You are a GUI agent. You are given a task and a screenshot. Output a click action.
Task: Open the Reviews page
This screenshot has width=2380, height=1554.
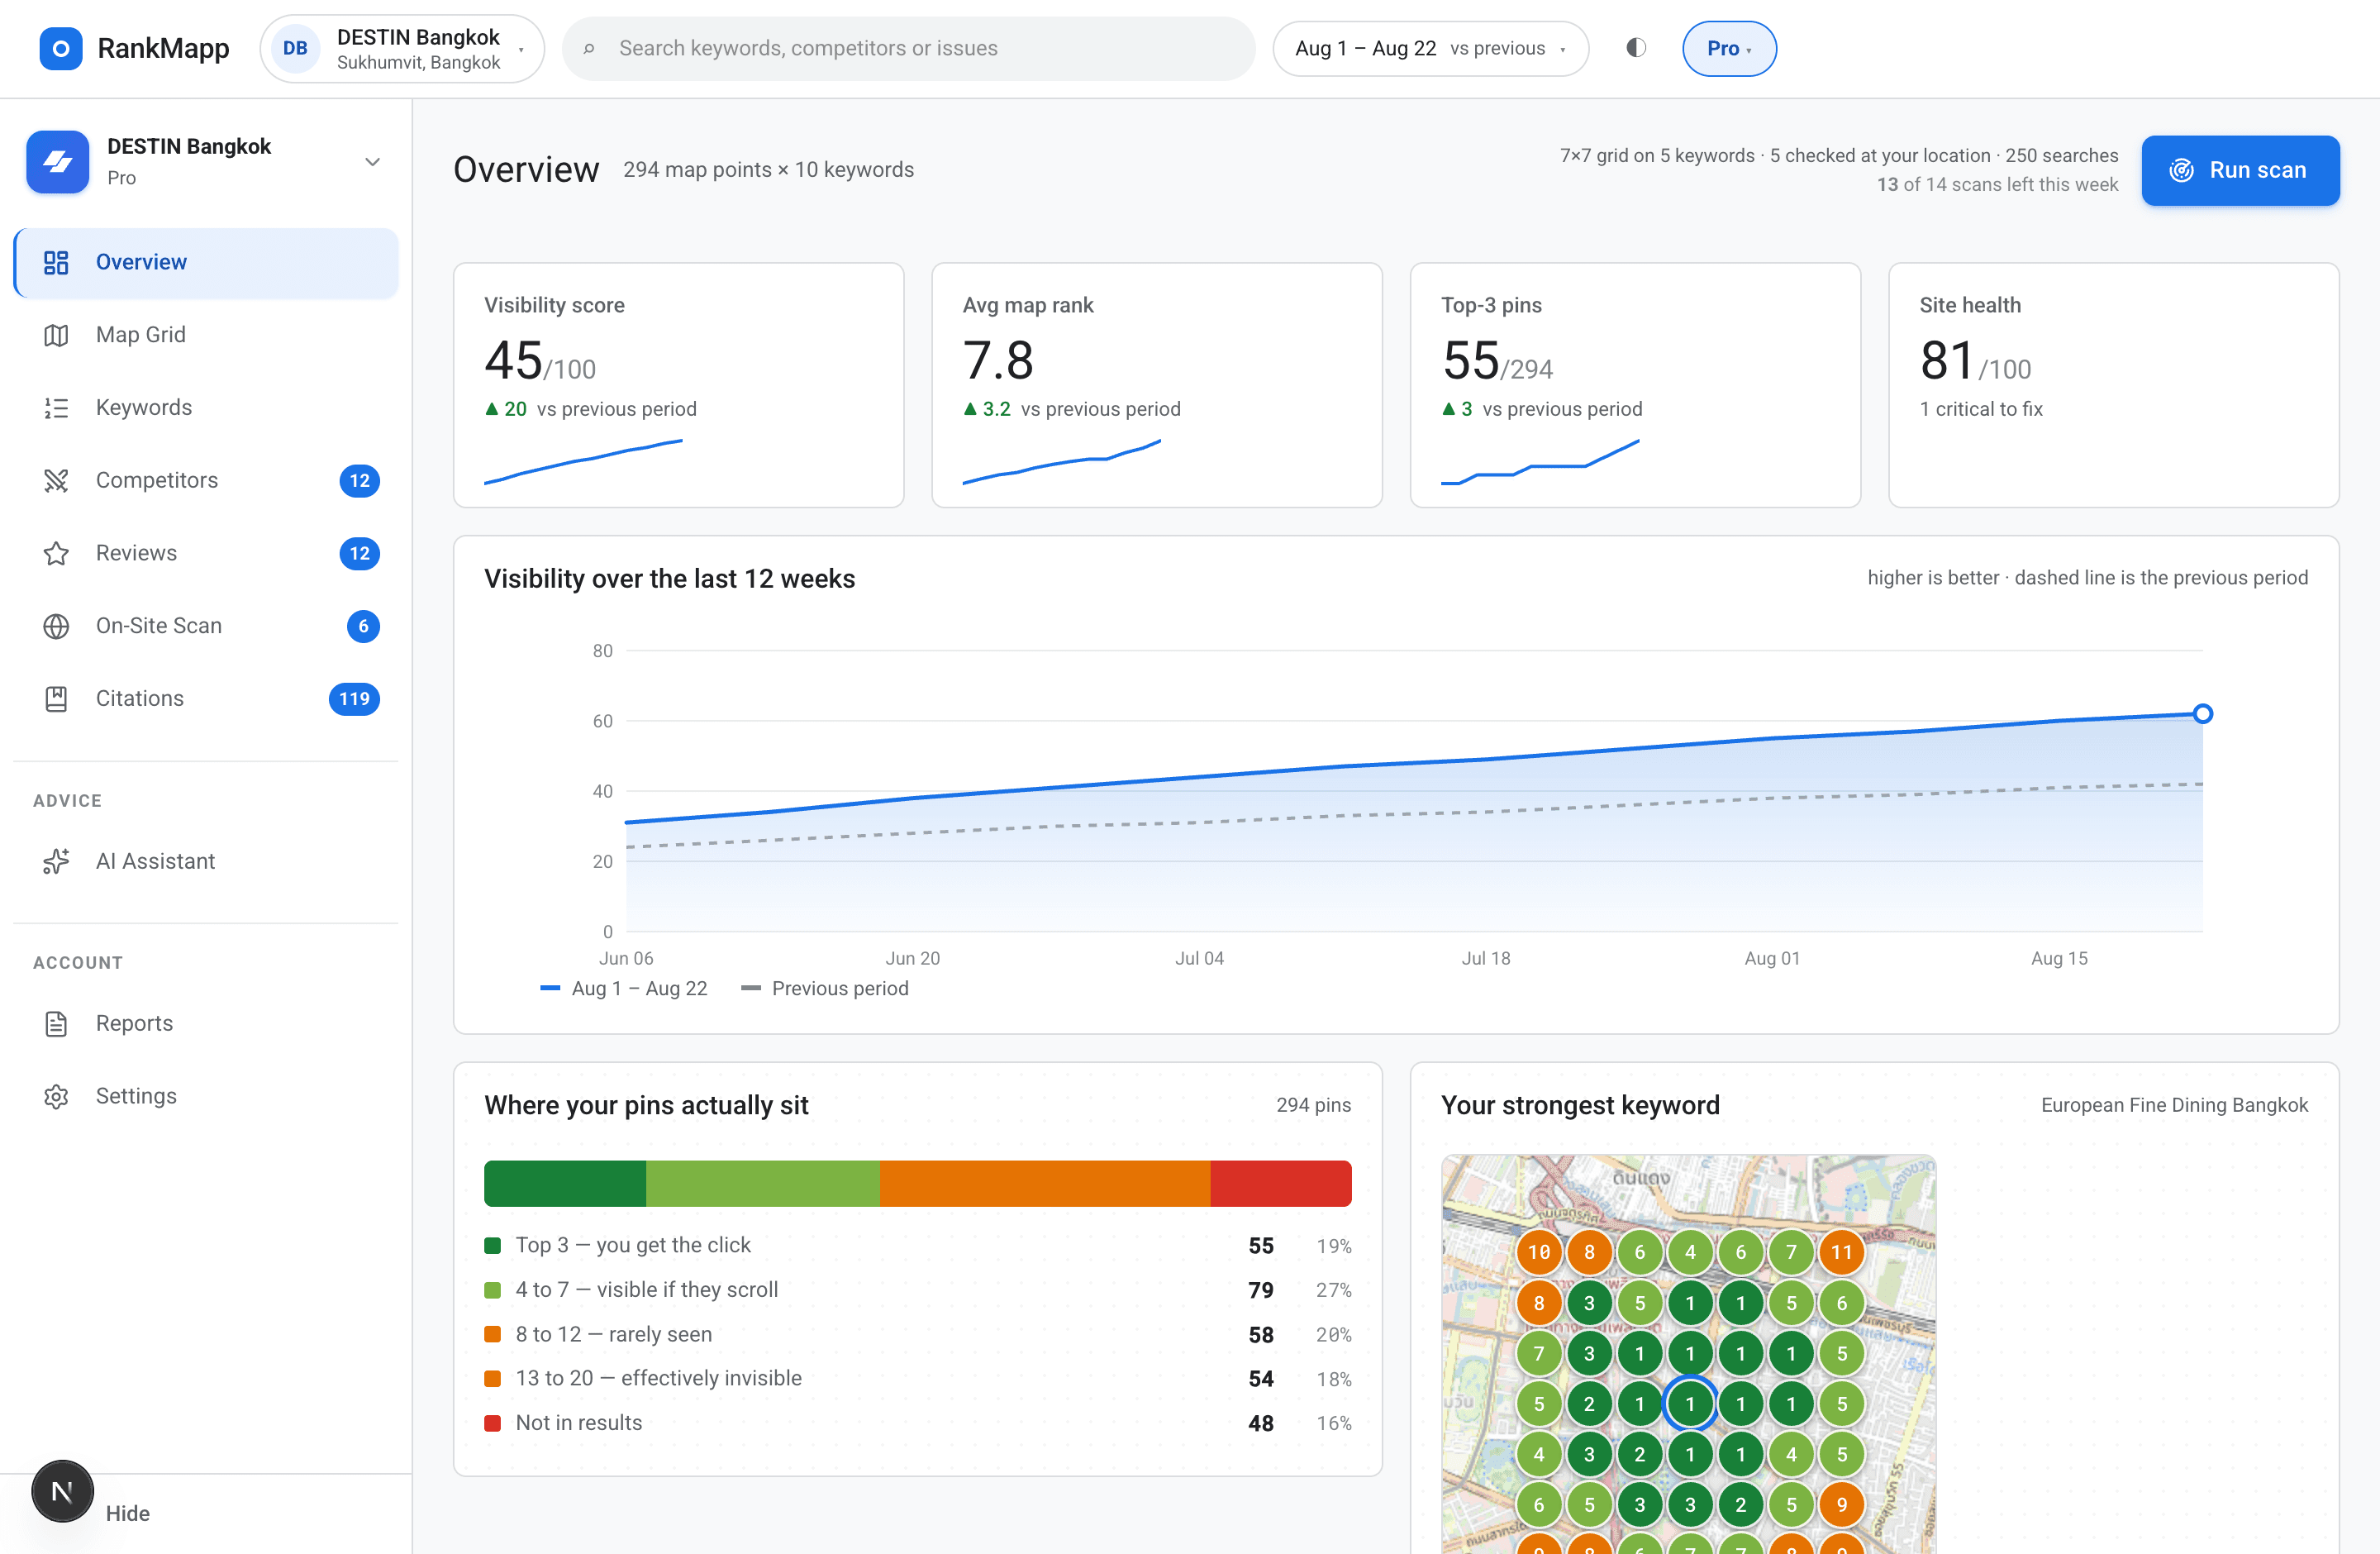point(206,553)
